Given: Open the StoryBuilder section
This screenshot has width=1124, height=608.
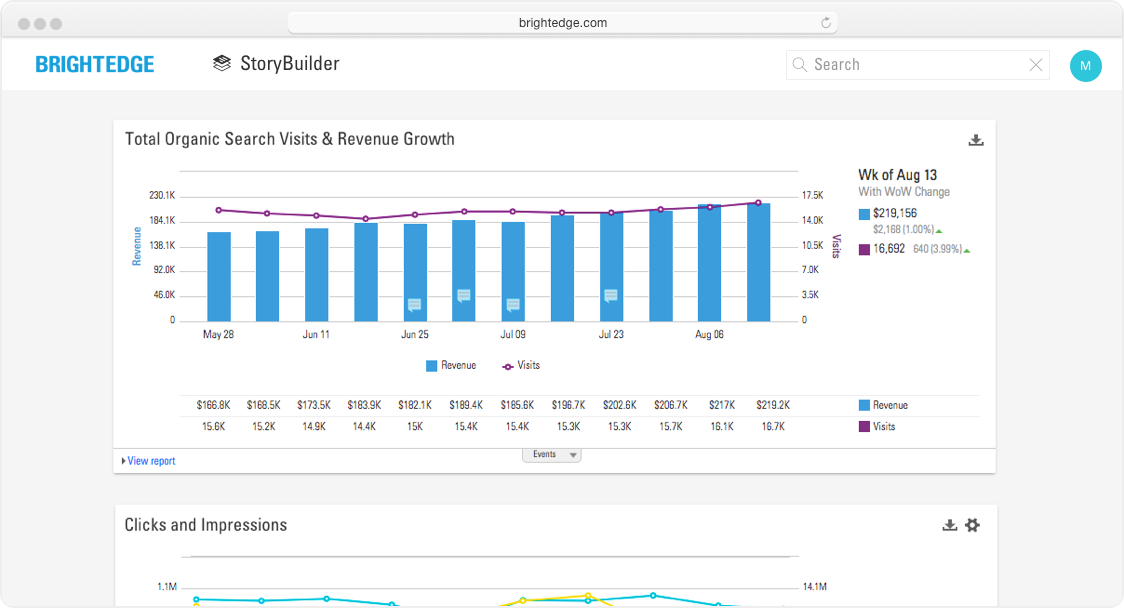Looking at the screenshot, I should (289, 64).
